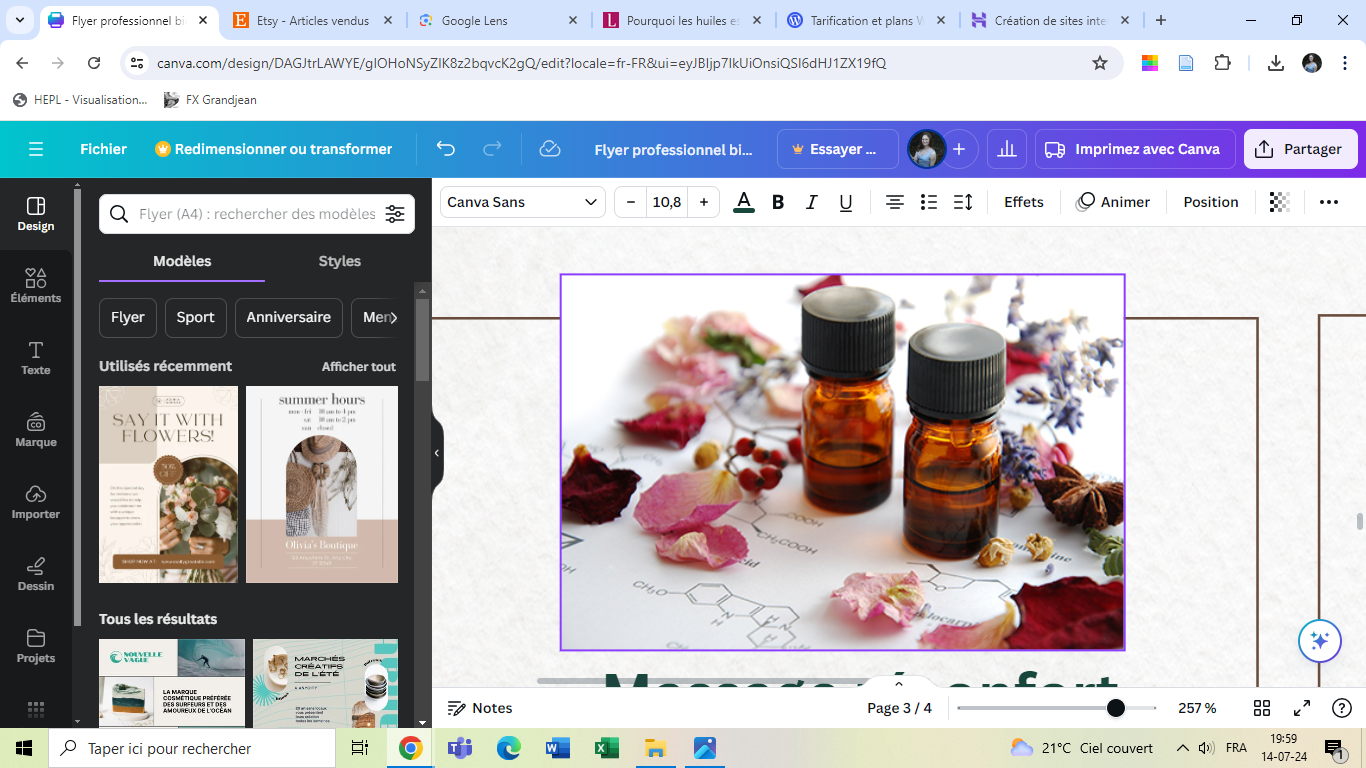This screenshot has height=768, width=1366.
Task: Select the Say It With Flowers template
Action: coord(169,484)
